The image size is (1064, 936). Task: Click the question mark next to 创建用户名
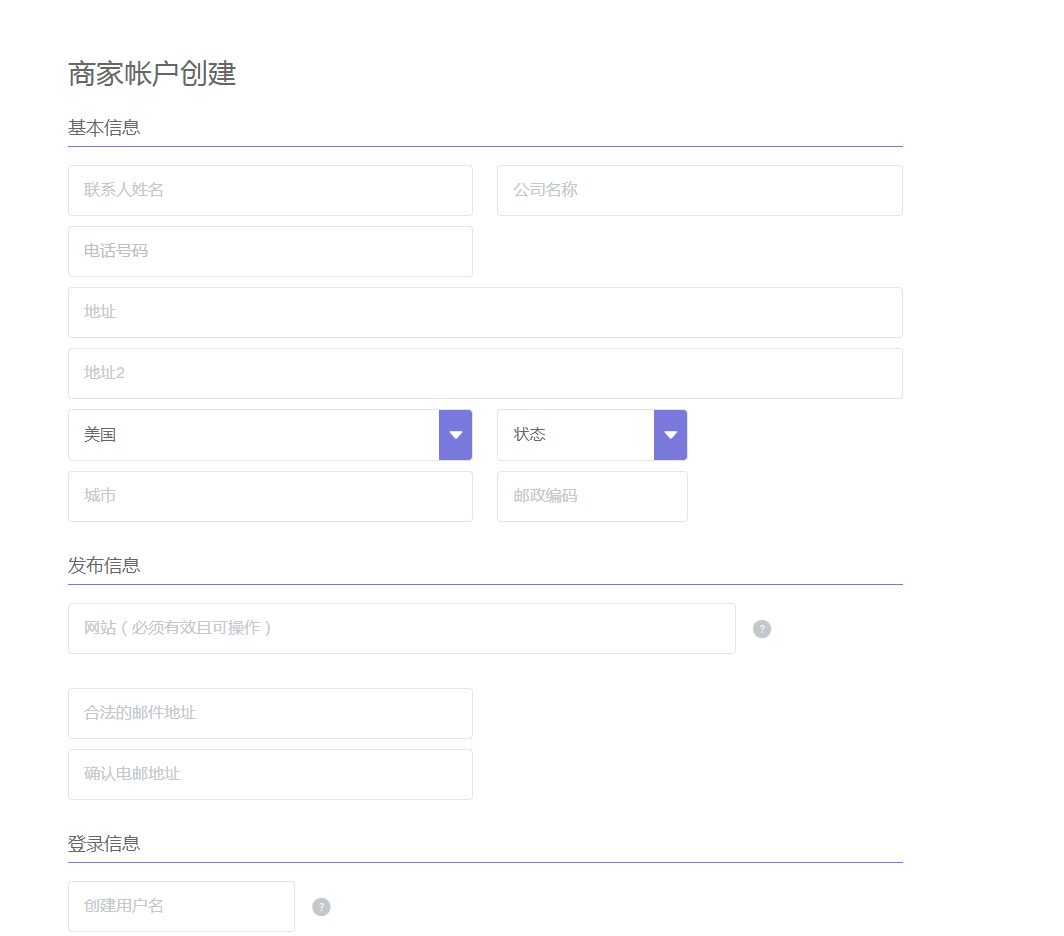(321, 906)
